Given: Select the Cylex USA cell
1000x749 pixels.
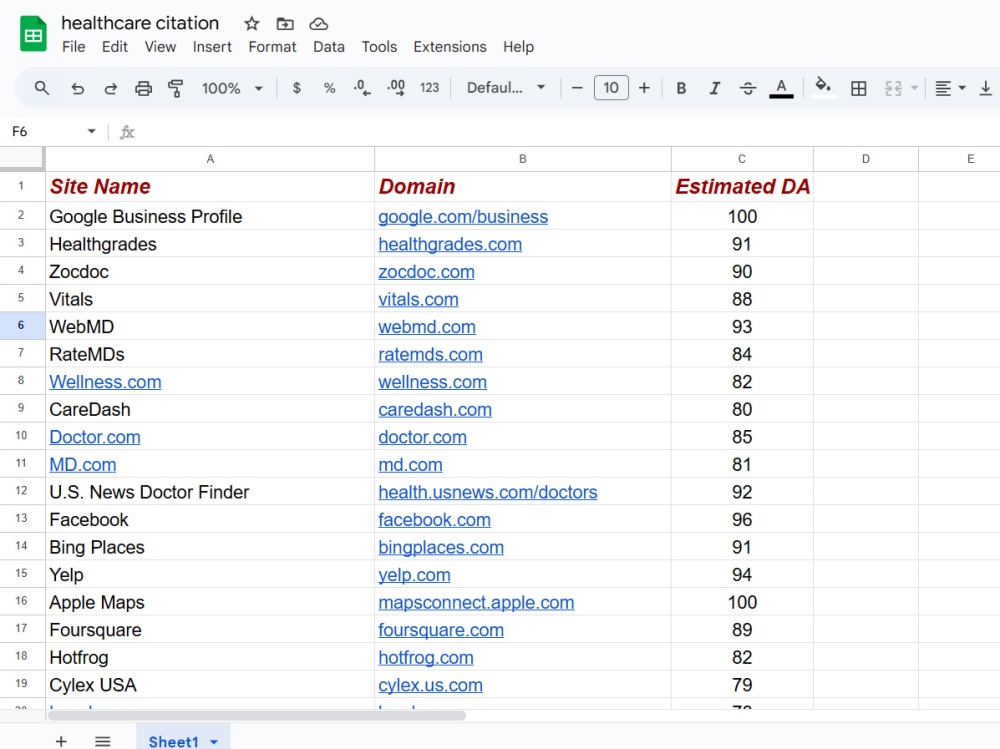Looking at the screenshot, I should 210,685.
